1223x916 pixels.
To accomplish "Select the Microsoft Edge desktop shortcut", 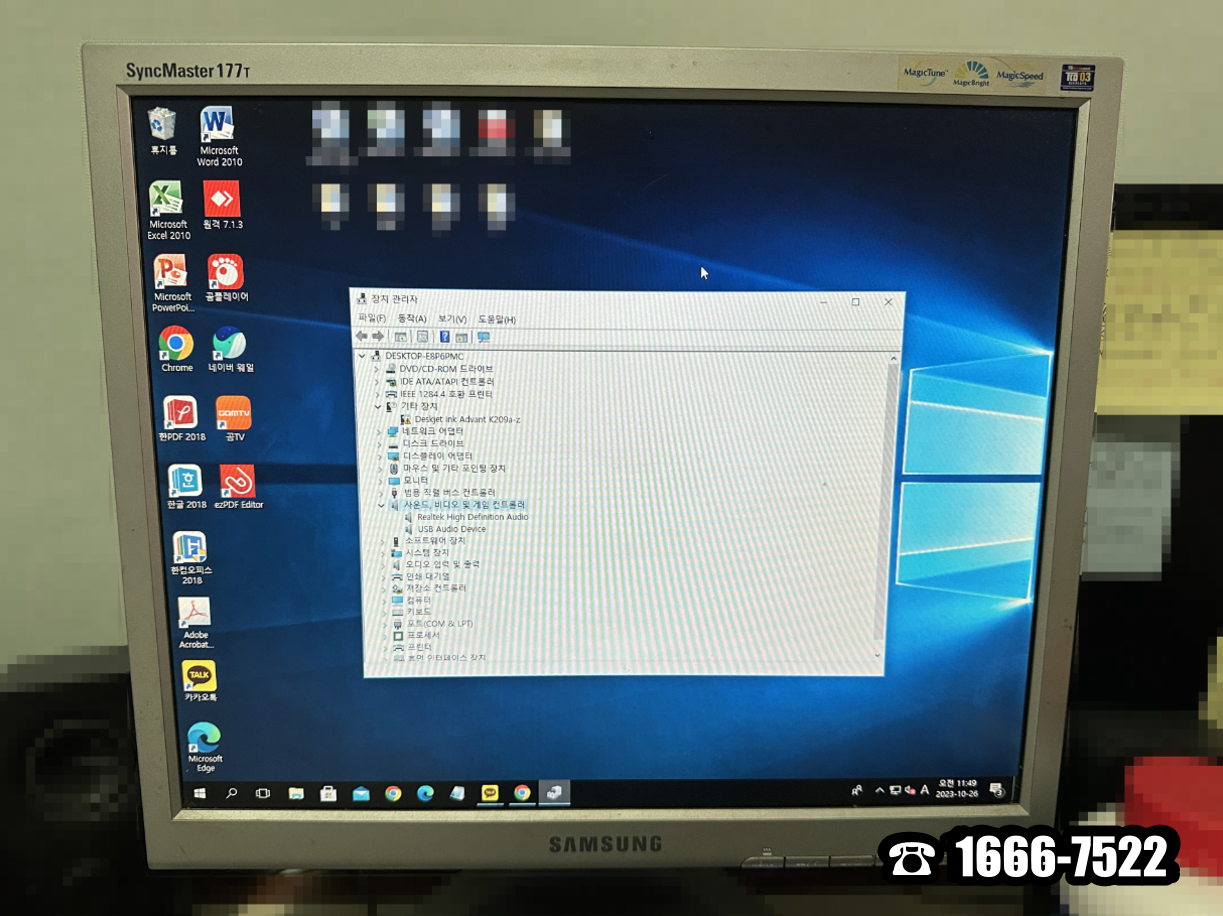I will point(204,748).
